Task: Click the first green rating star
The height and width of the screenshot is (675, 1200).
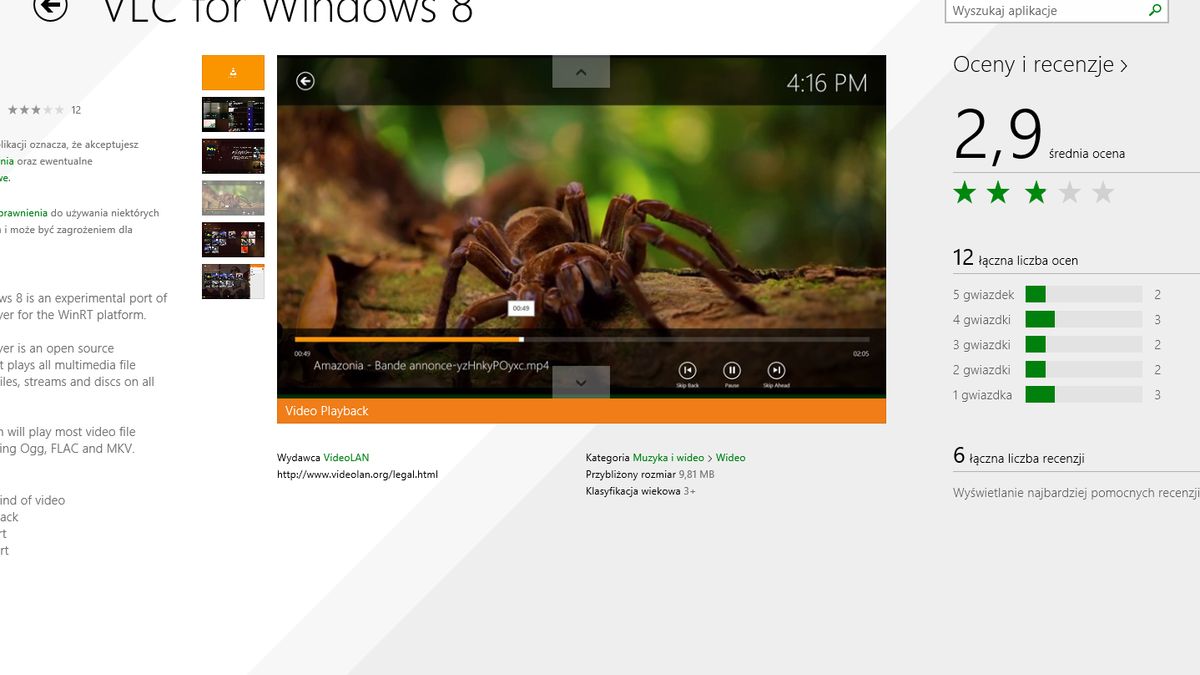Action: 964,192
